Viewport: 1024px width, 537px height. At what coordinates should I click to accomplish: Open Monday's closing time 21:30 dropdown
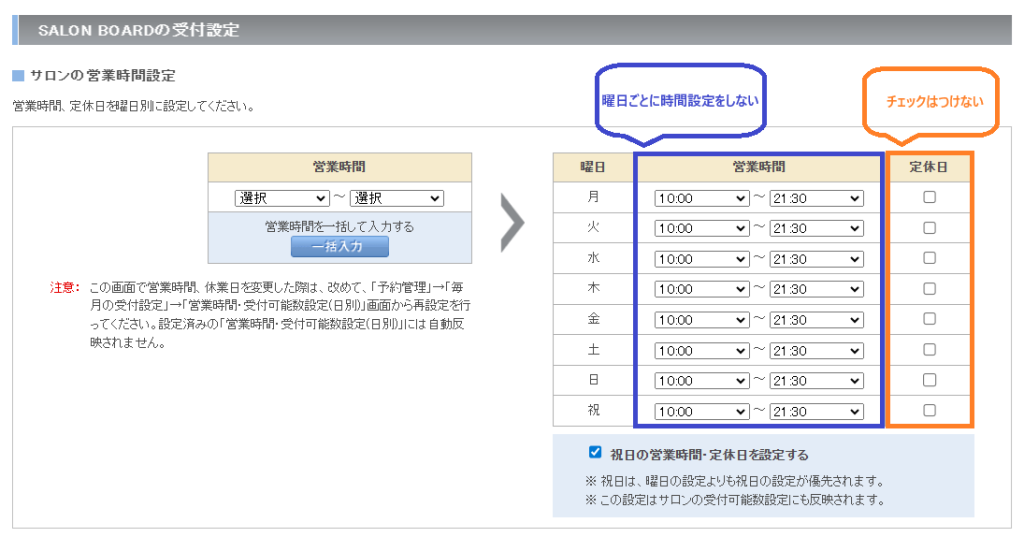816,199
